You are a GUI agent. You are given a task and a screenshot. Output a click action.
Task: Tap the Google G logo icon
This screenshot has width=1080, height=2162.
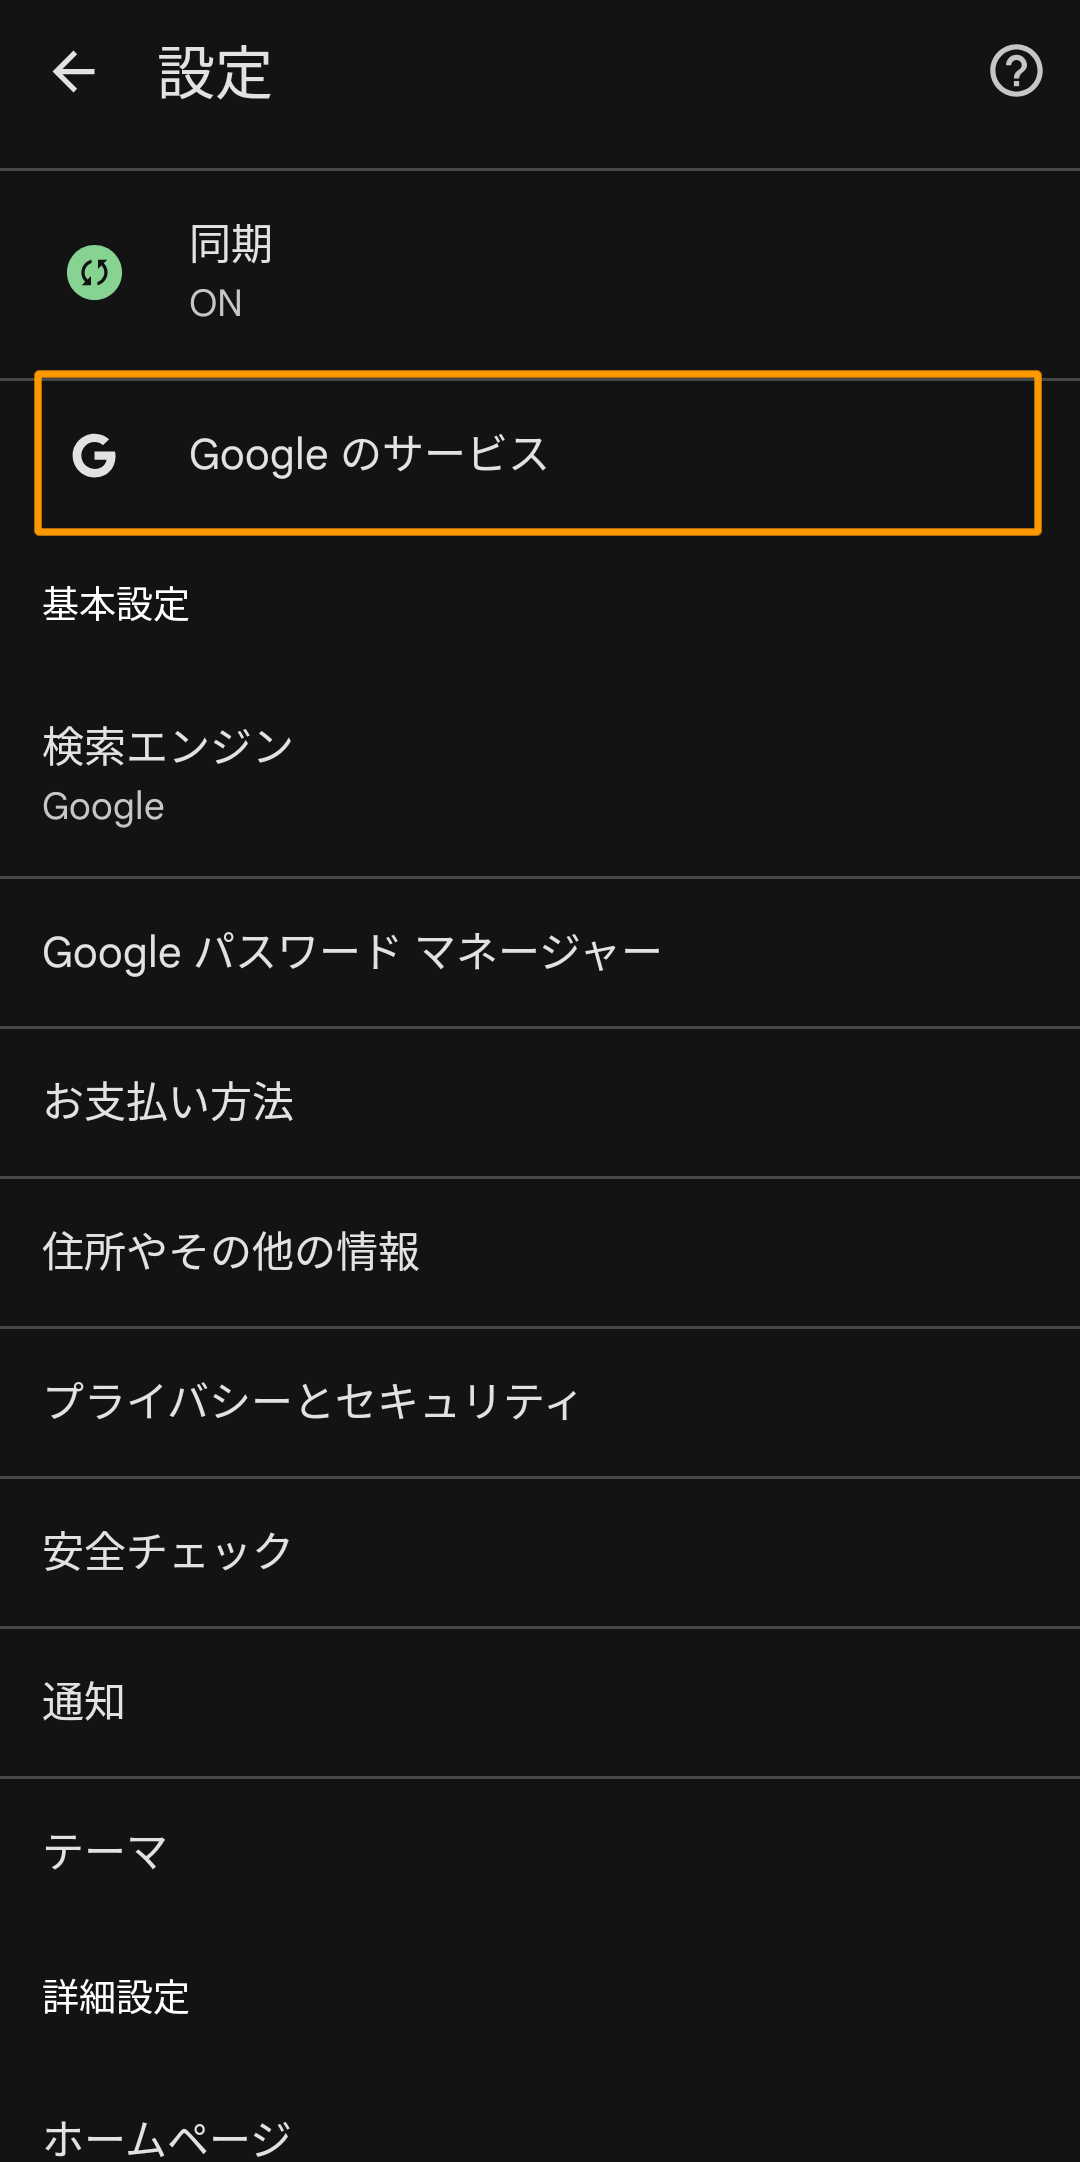click(94, 455)
